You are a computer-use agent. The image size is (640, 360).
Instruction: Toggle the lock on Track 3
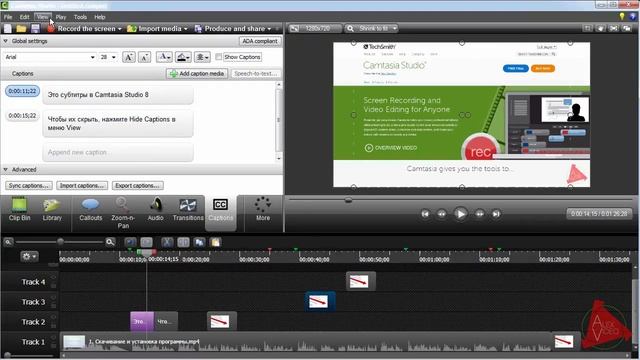(x=53, y=306)
